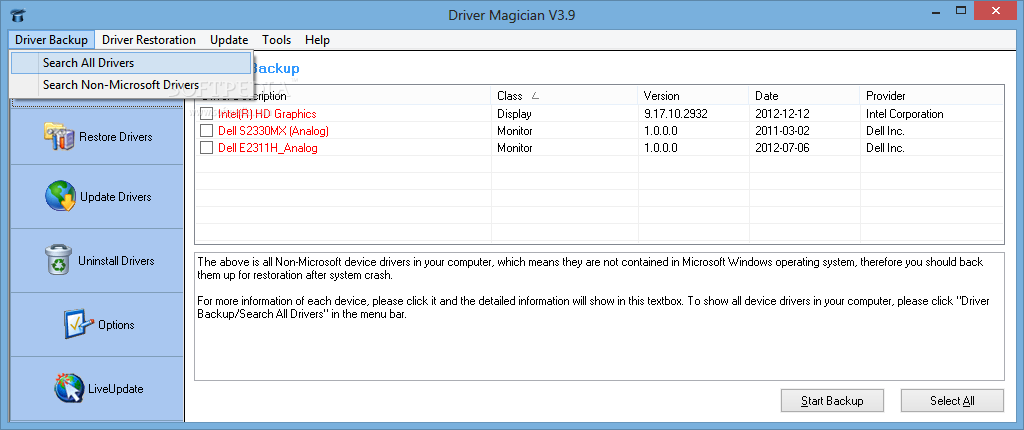1024x430 pixels.
Task: Select the Dell E2311H_Analog driver name
Action: click(268, 148)
